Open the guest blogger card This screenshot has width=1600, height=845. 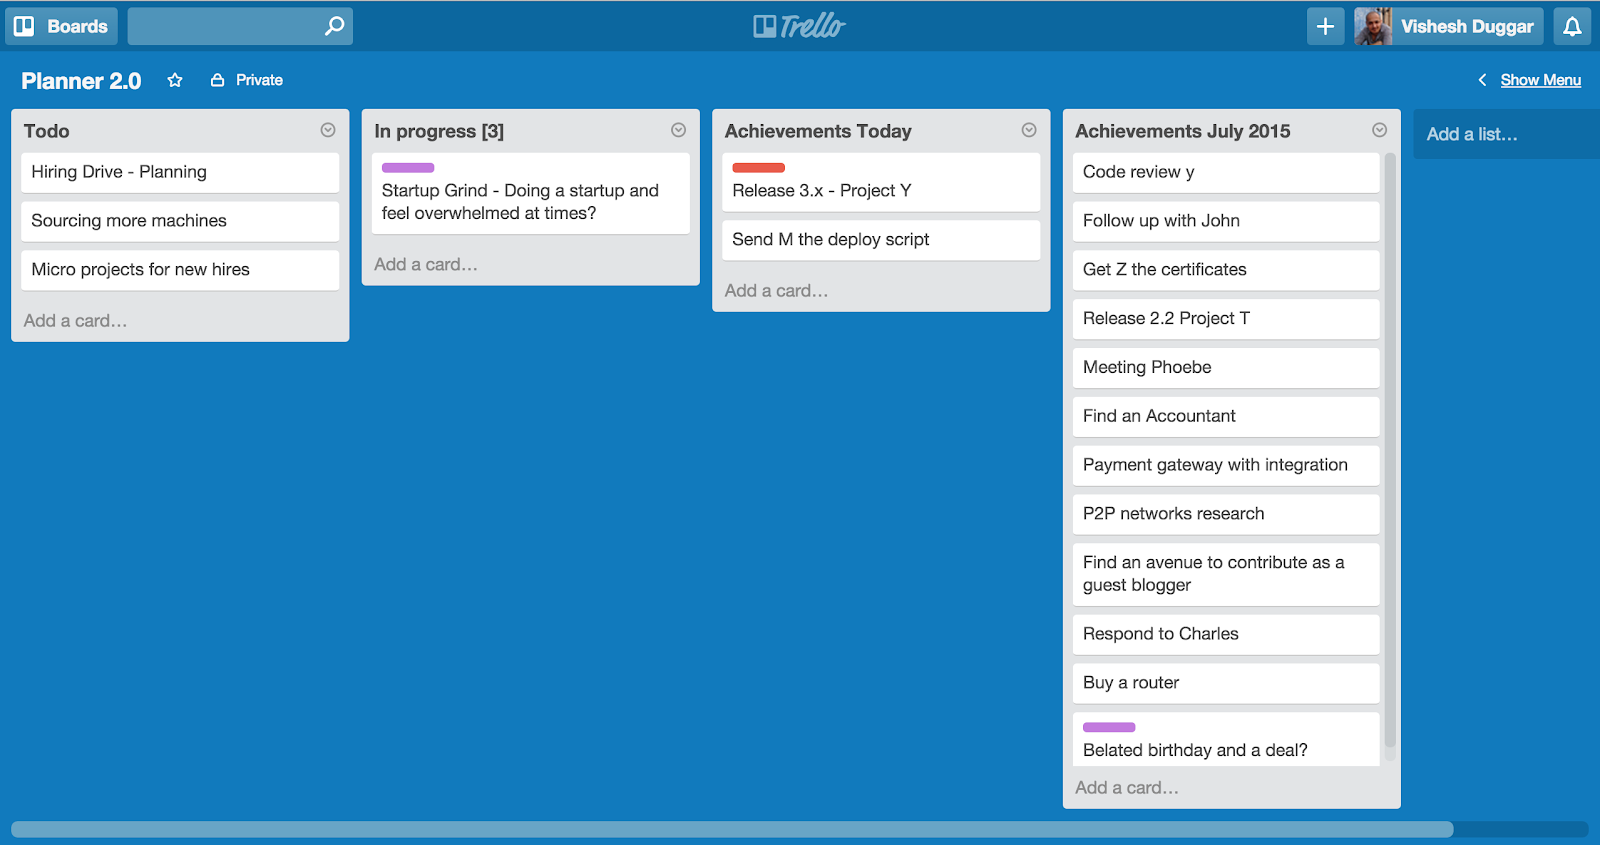pos(1226,574)
